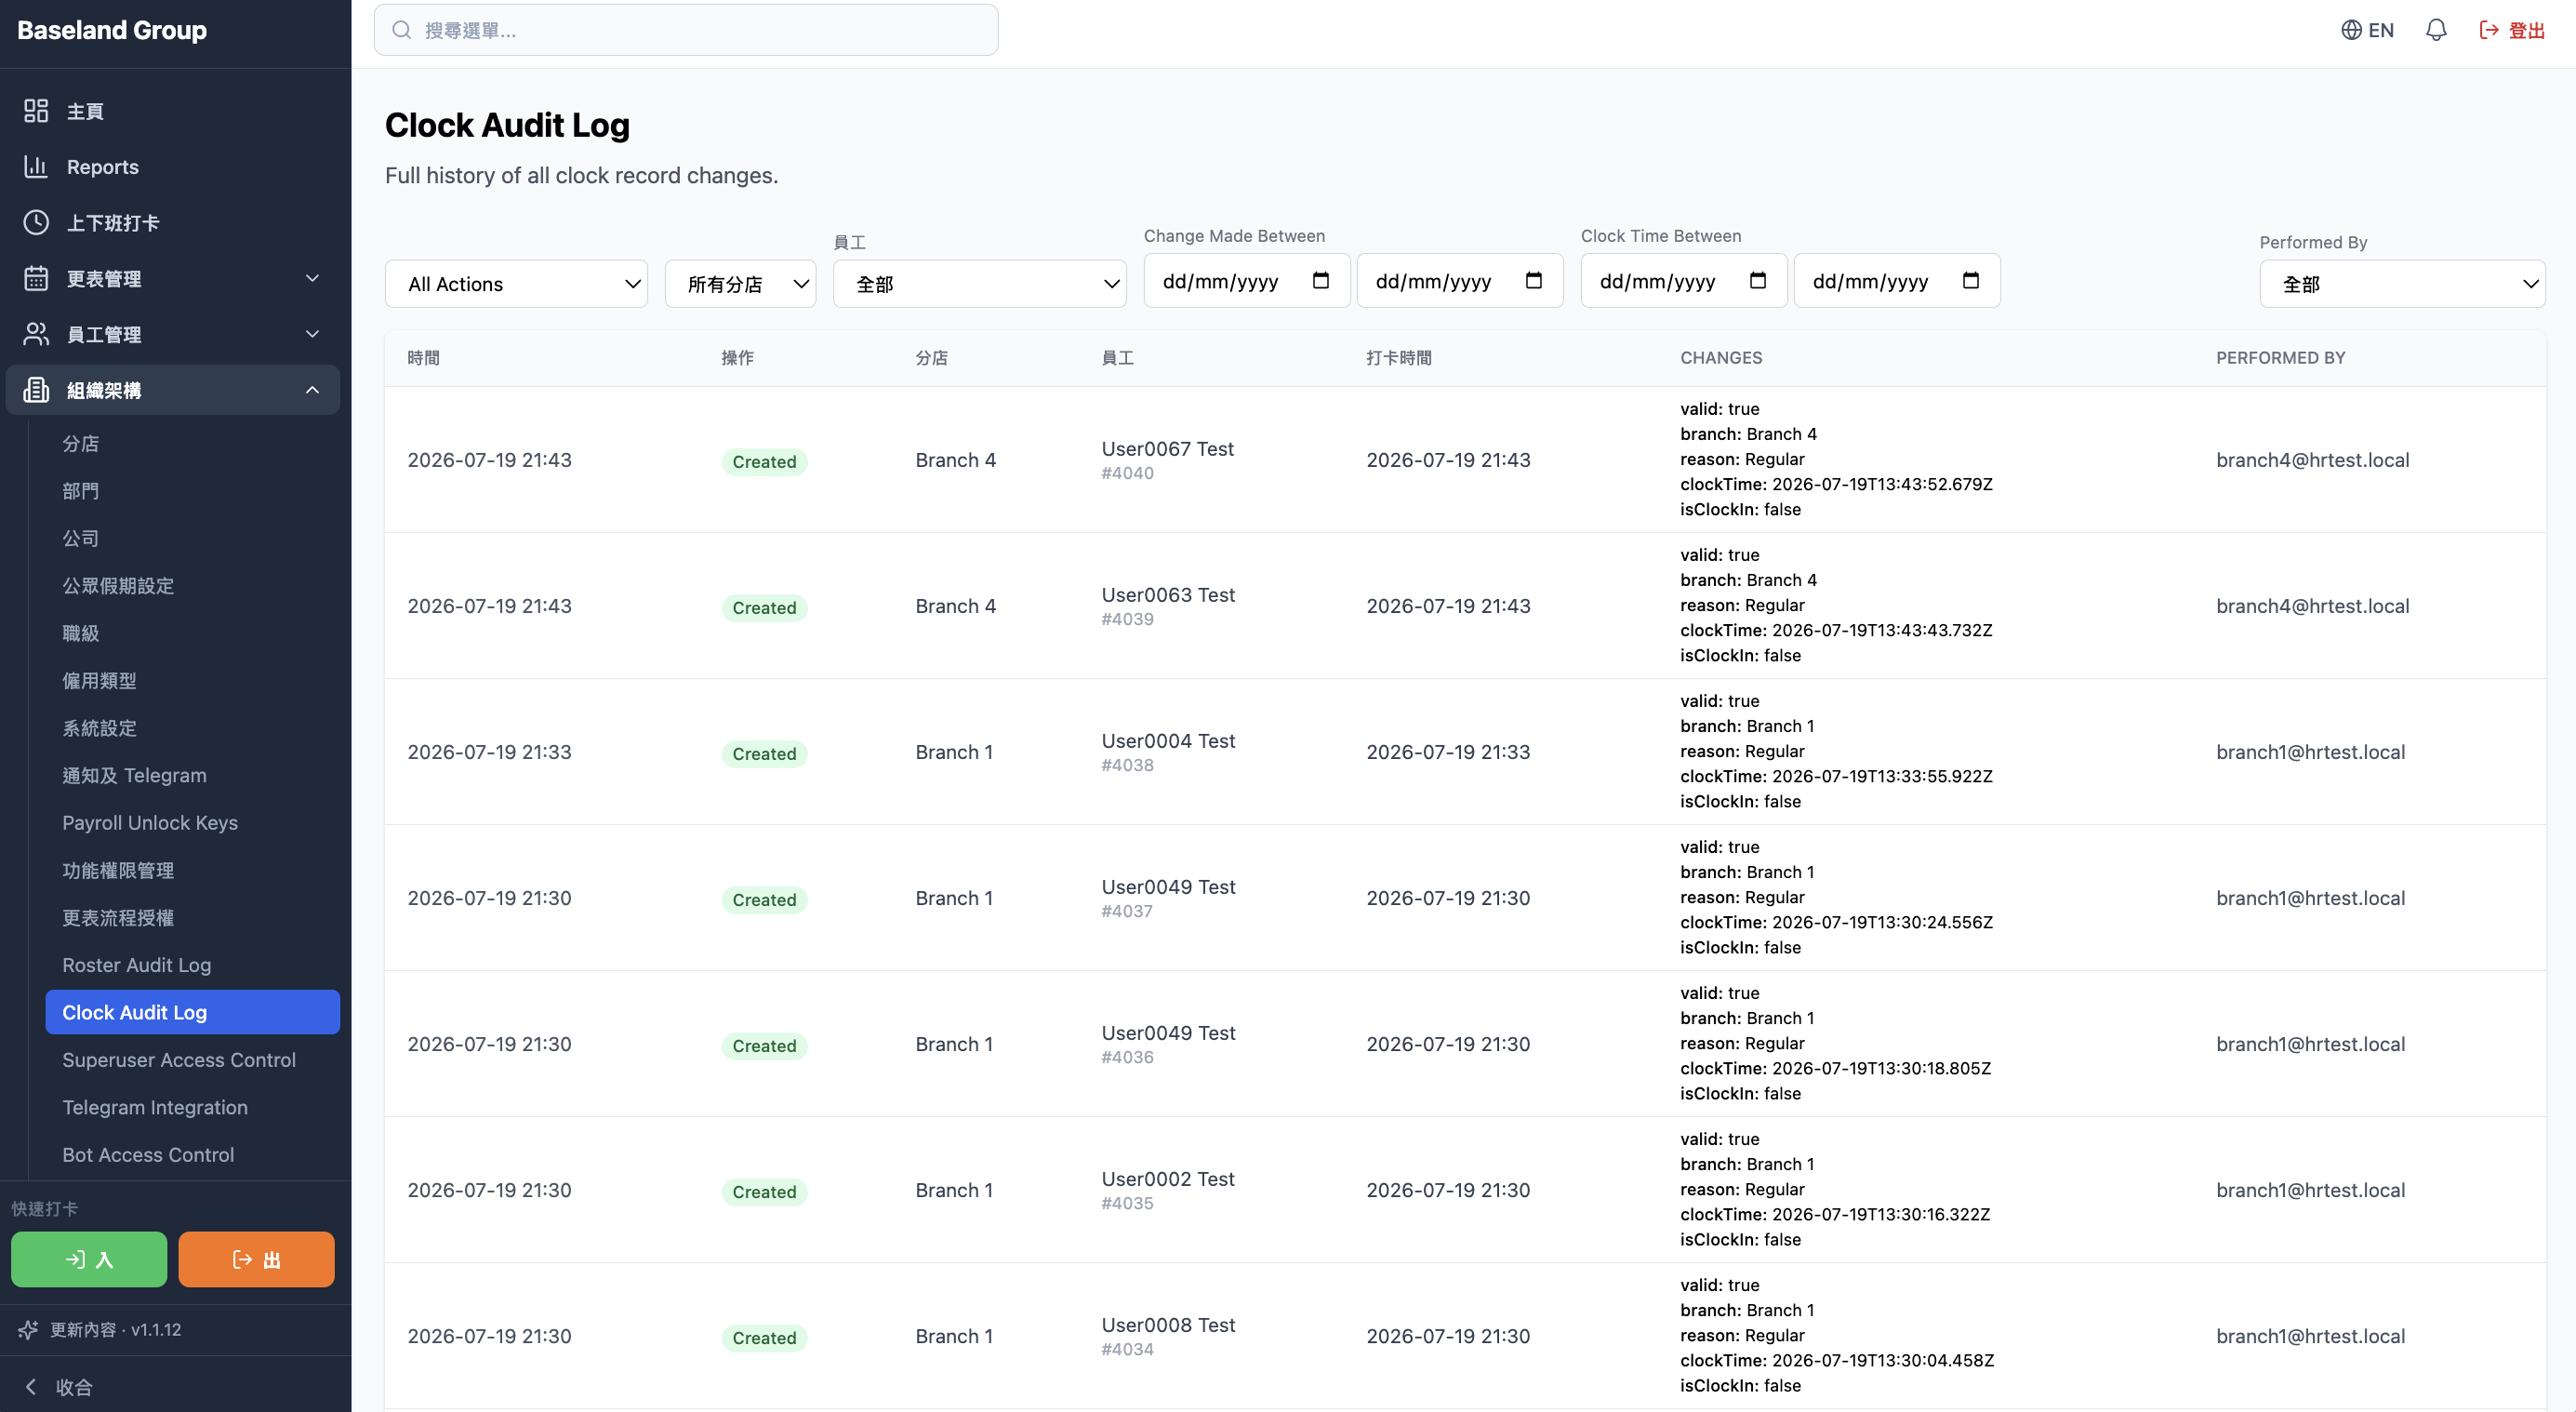Viewport: 2576px width, 1412px height.
Task: Open calendar for first Clock Time Between date
Action: pos(1757,281)
